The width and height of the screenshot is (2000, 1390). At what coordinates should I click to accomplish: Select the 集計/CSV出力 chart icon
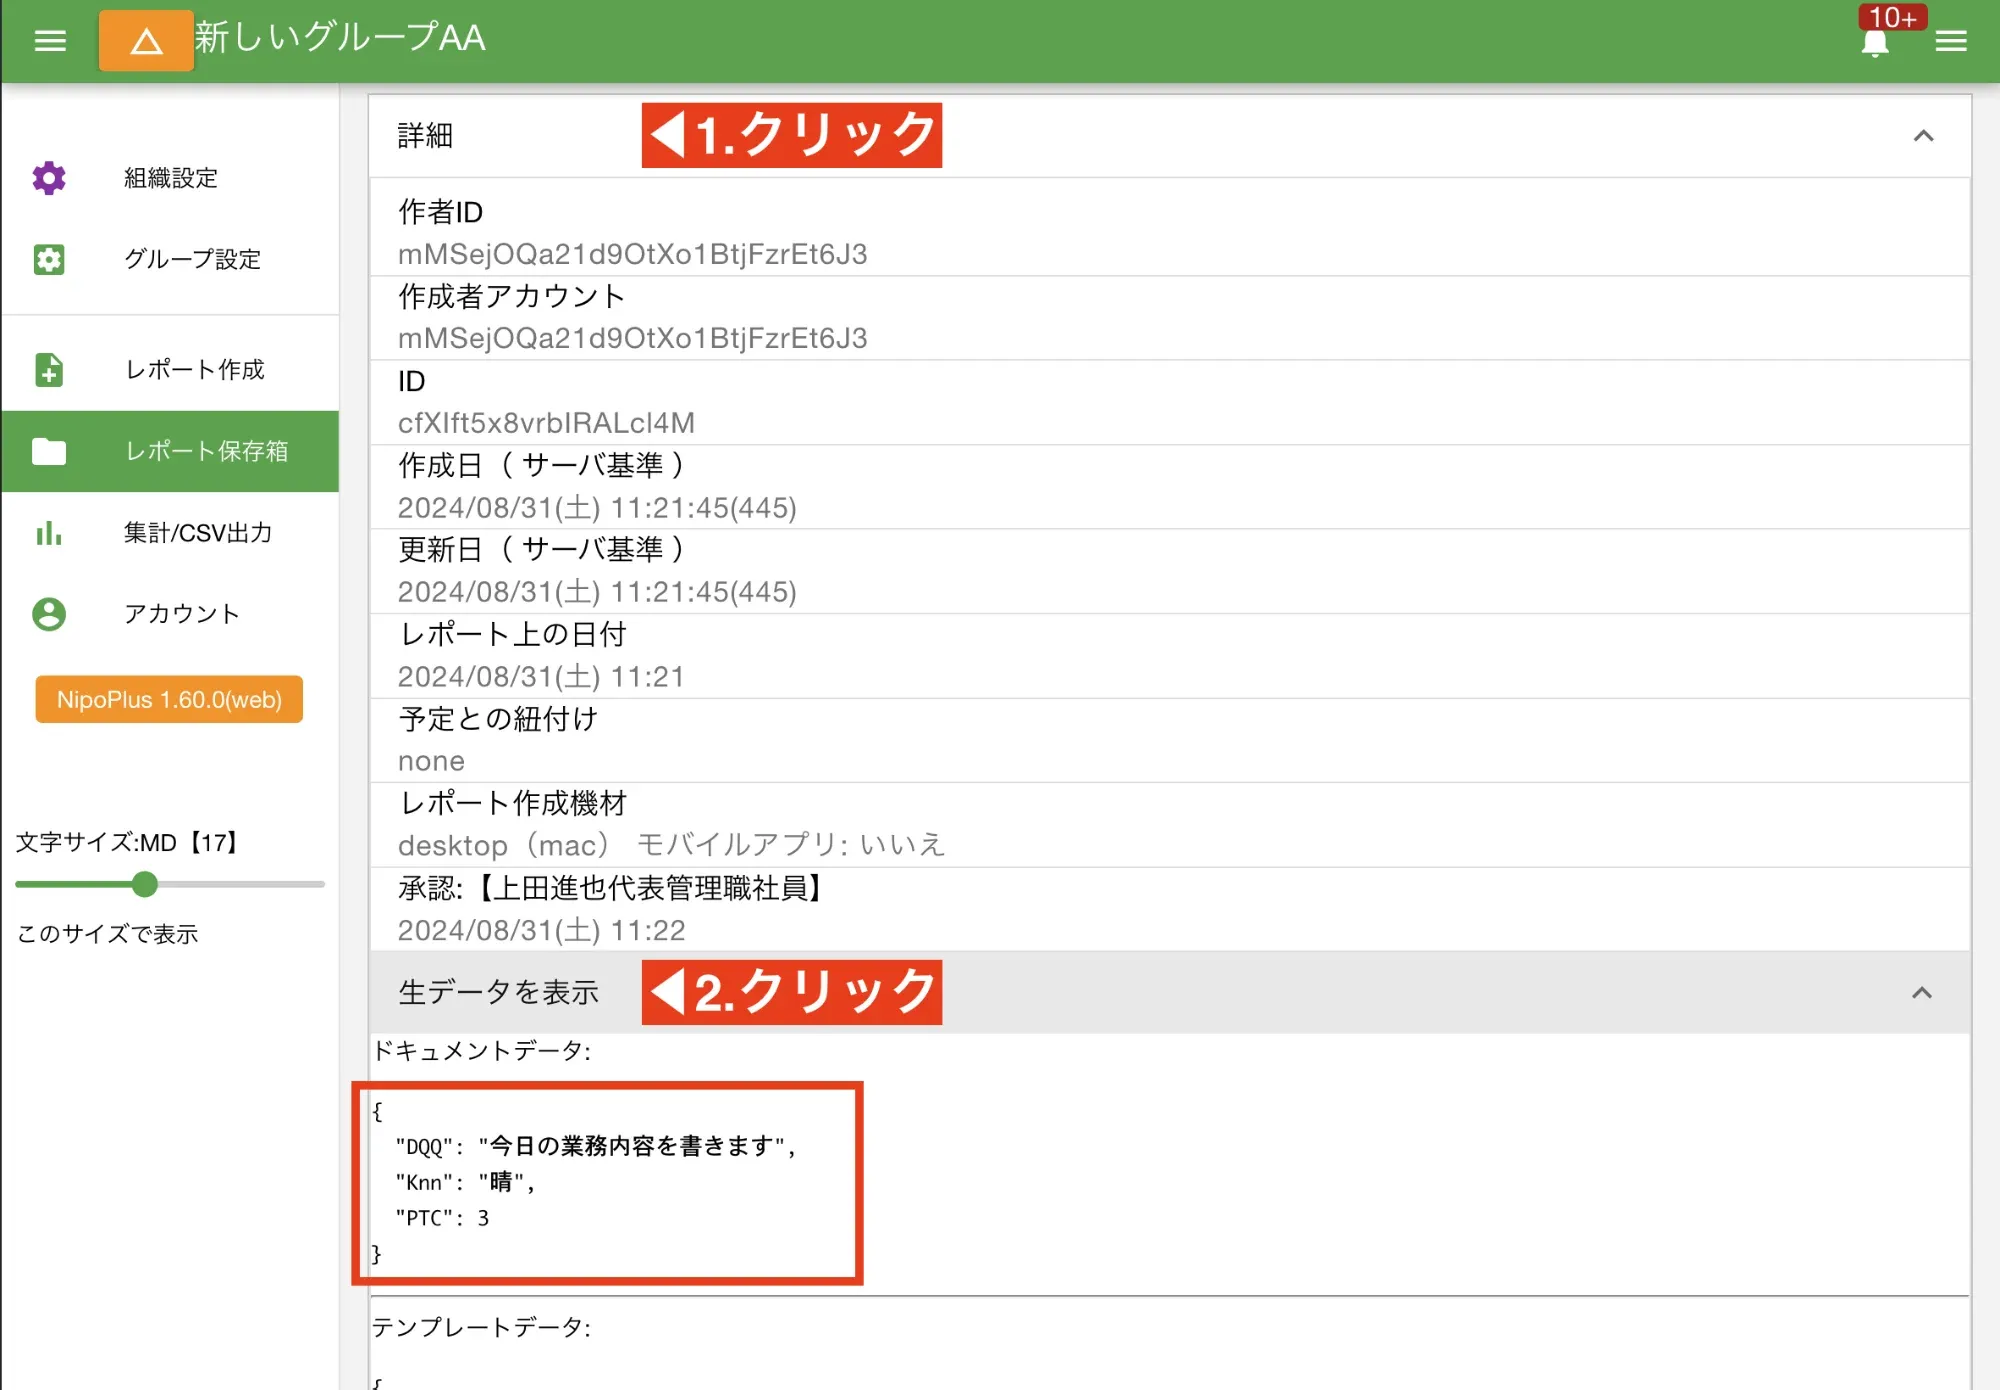(x=49, y=534)
